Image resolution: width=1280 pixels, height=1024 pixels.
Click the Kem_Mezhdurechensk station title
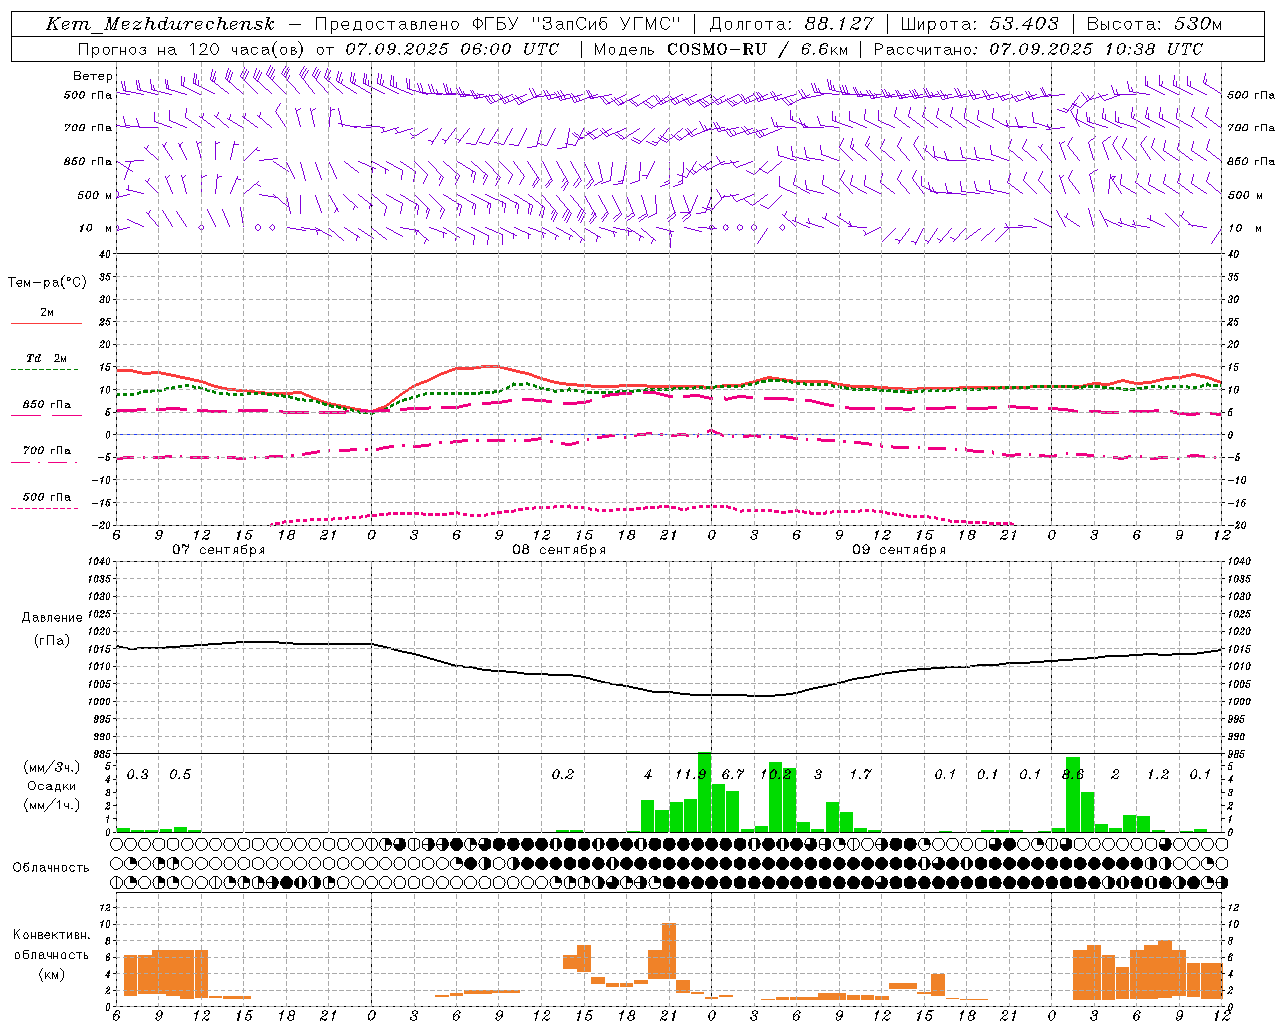[x=160, y=24]
